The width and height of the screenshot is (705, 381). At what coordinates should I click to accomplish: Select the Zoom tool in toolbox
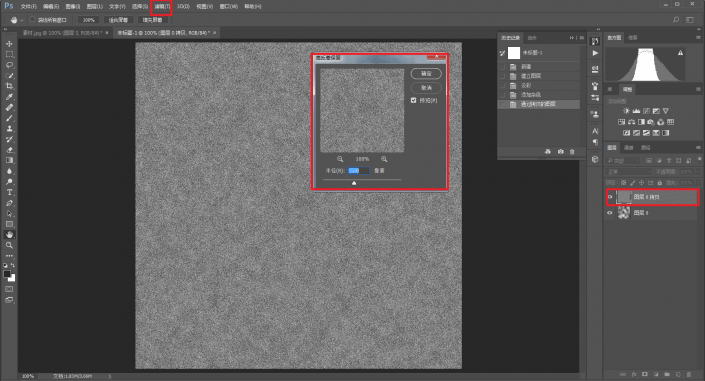9,245
